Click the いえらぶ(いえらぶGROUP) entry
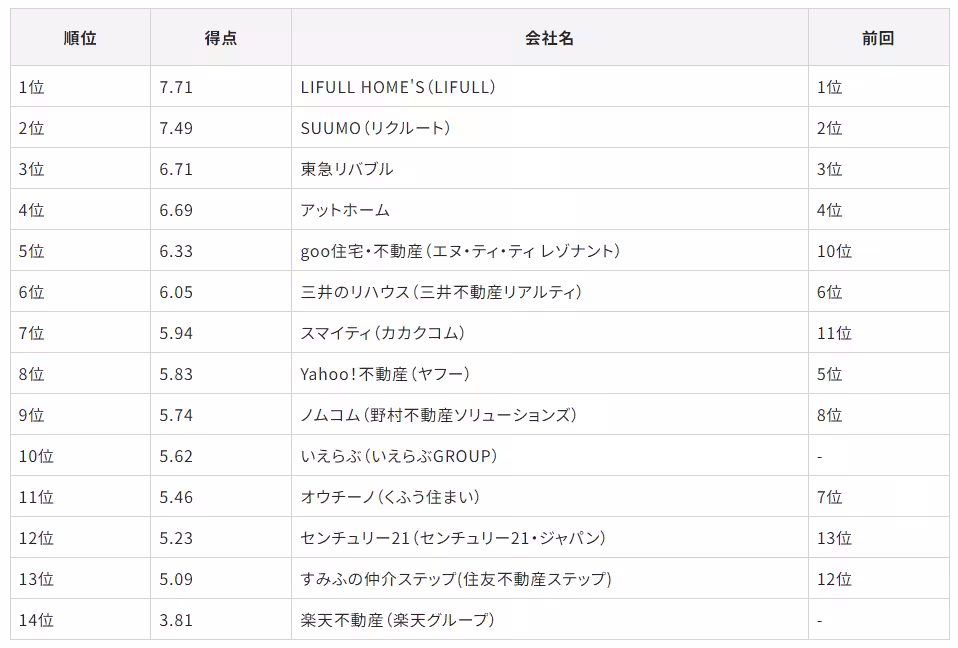 [x=399, y=456]
